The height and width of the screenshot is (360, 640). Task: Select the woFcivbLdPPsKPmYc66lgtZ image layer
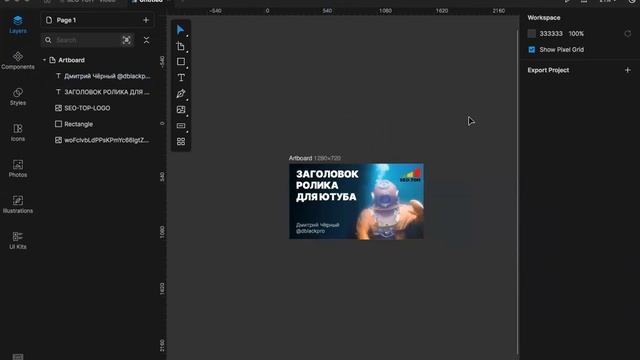click(106, 140)
